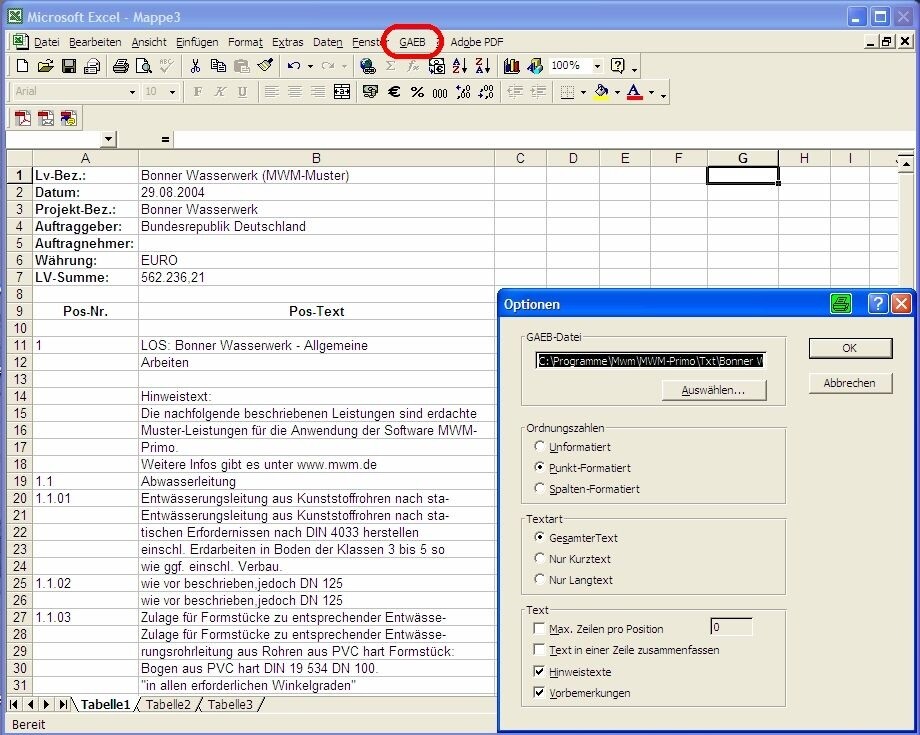Click the Print icon in the toolbar
Screen dimensions: 920x735
[x=120, y=66]
